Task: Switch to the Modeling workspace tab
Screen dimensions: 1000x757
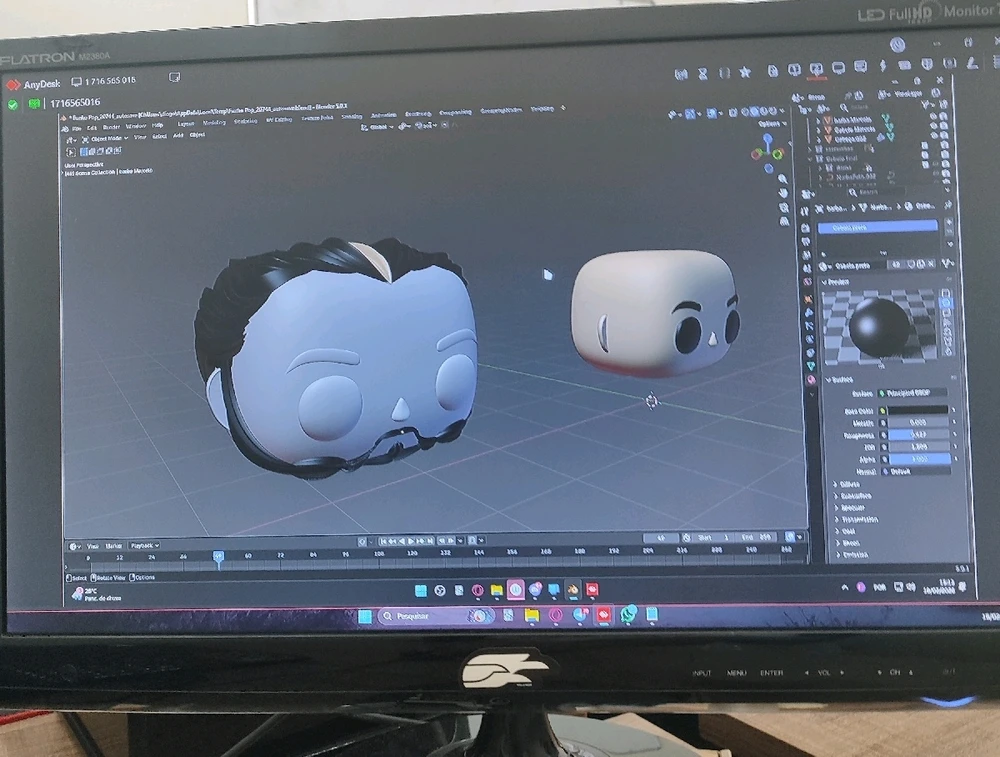Action: (215, 123)
